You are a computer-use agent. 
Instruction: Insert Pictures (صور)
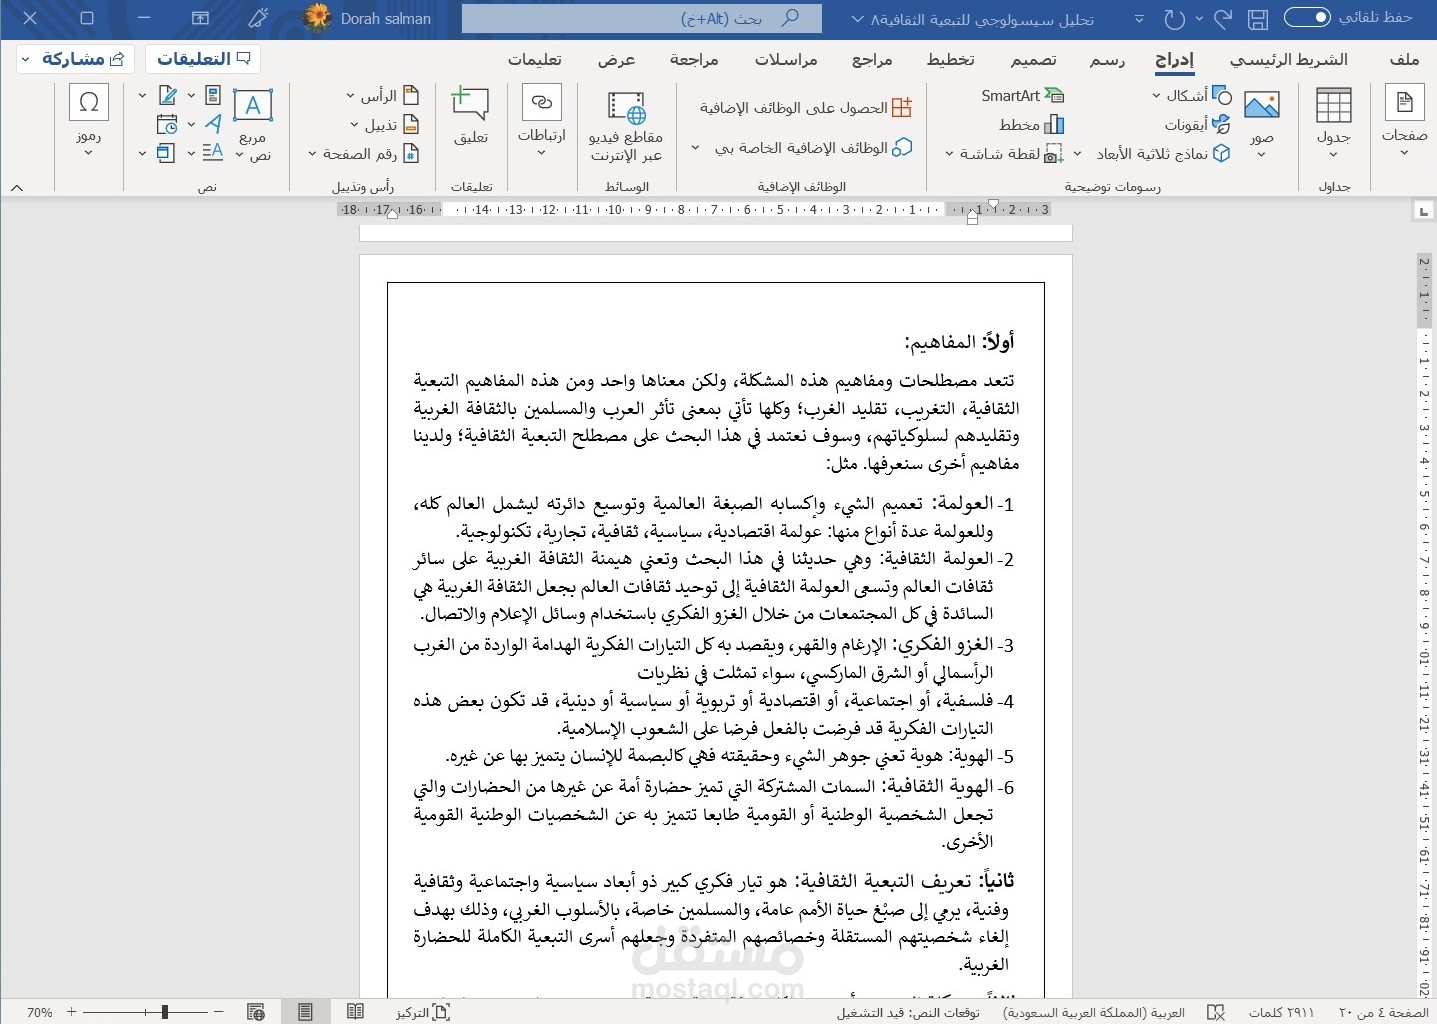1262,116
